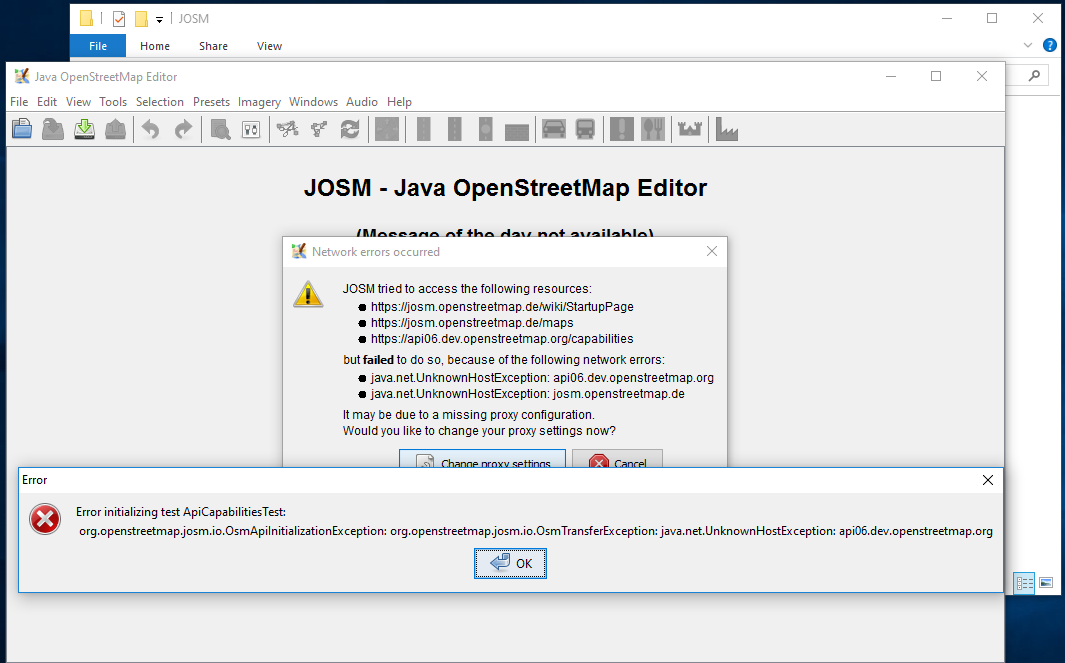Download map data with the green arrow icon

coord(84,128)
